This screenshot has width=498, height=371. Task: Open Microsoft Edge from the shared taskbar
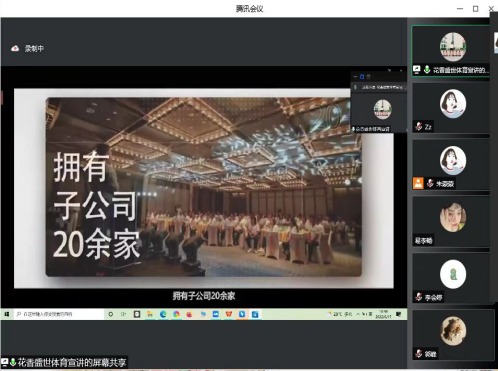163,314
